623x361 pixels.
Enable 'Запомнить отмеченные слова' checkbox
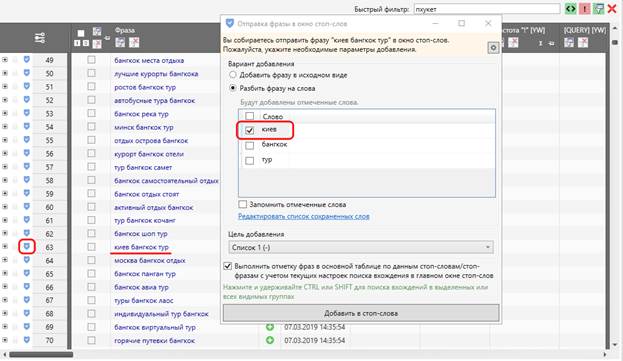[242, 204]
